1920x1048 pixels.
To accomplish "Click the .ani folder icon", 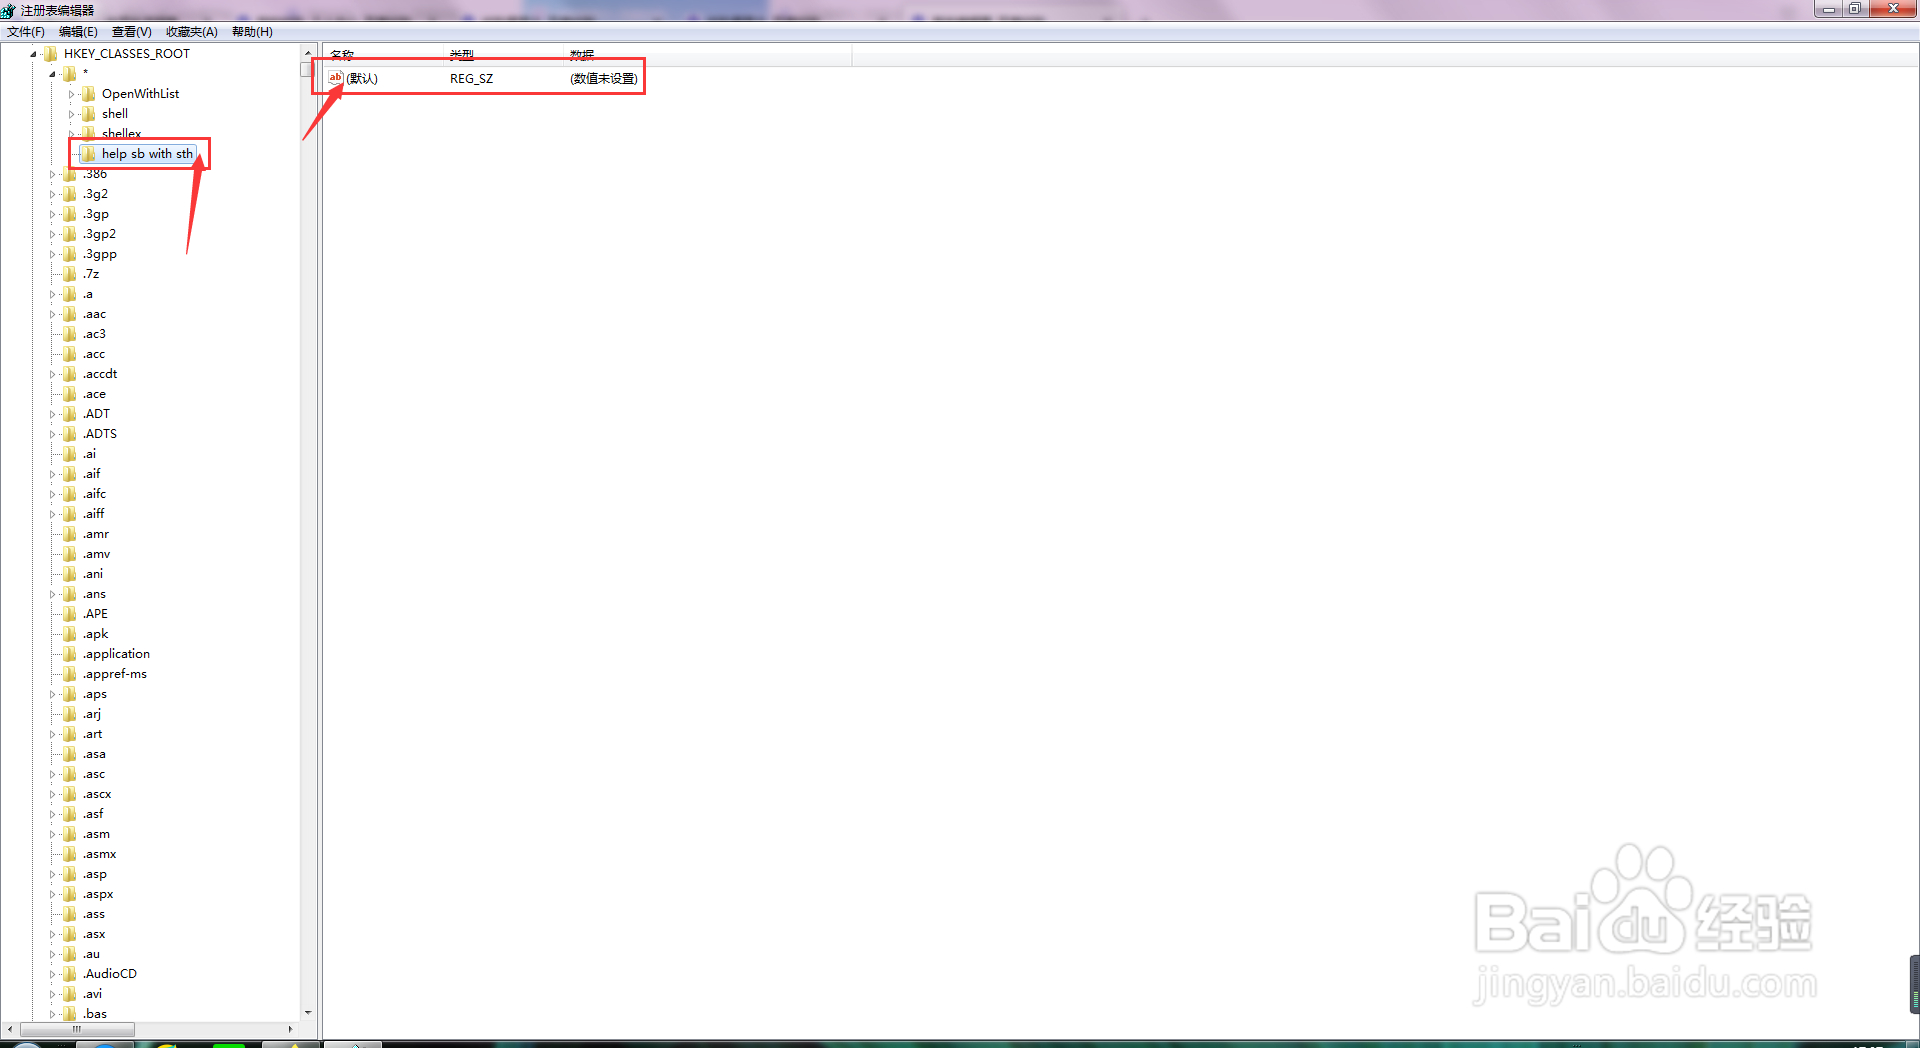I will [x=69, y=574].
